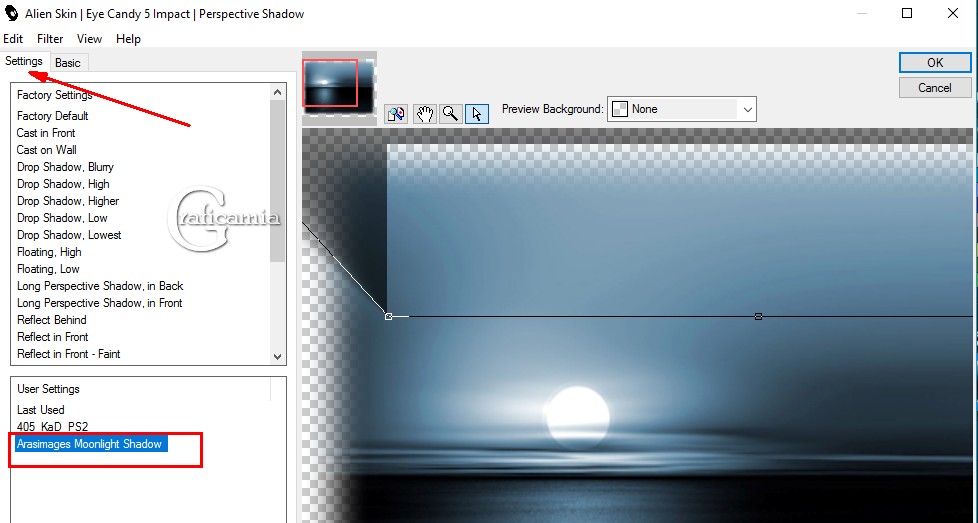Select the arrow pointer tool
This screenshot has width=978, height=523.
(477, 113)
